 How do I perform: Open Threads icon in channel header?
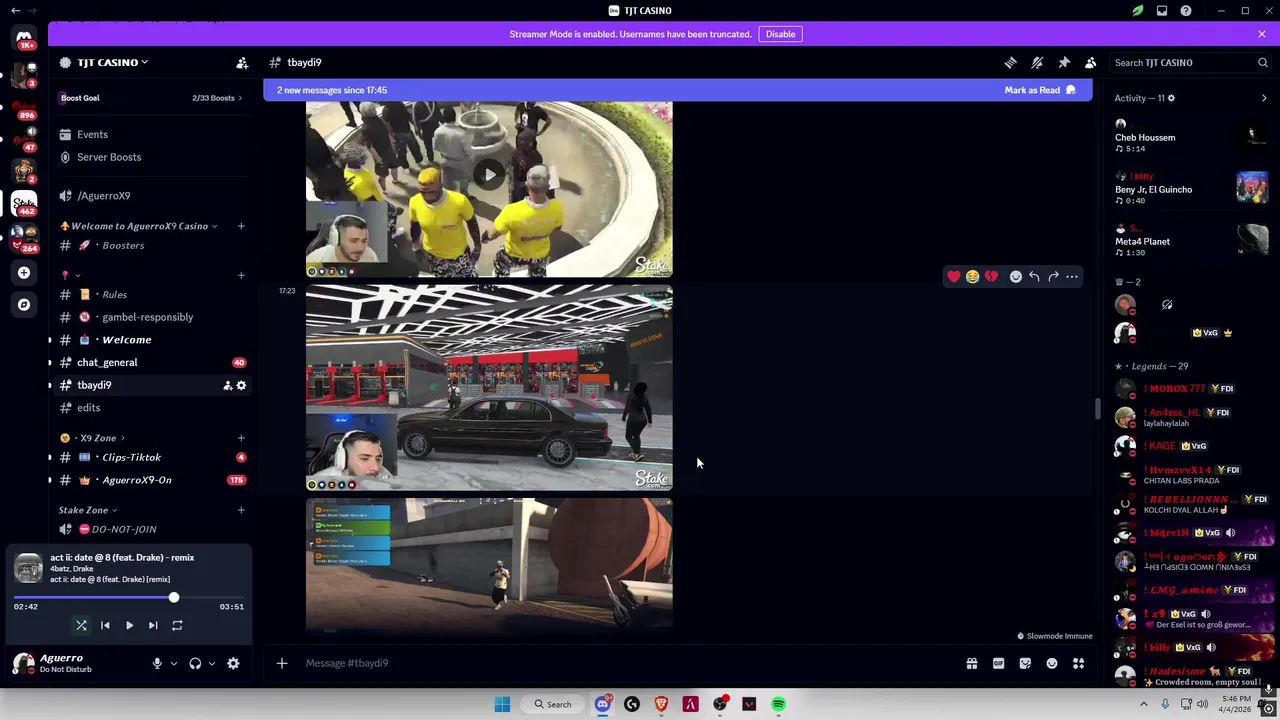[1010, 62]
